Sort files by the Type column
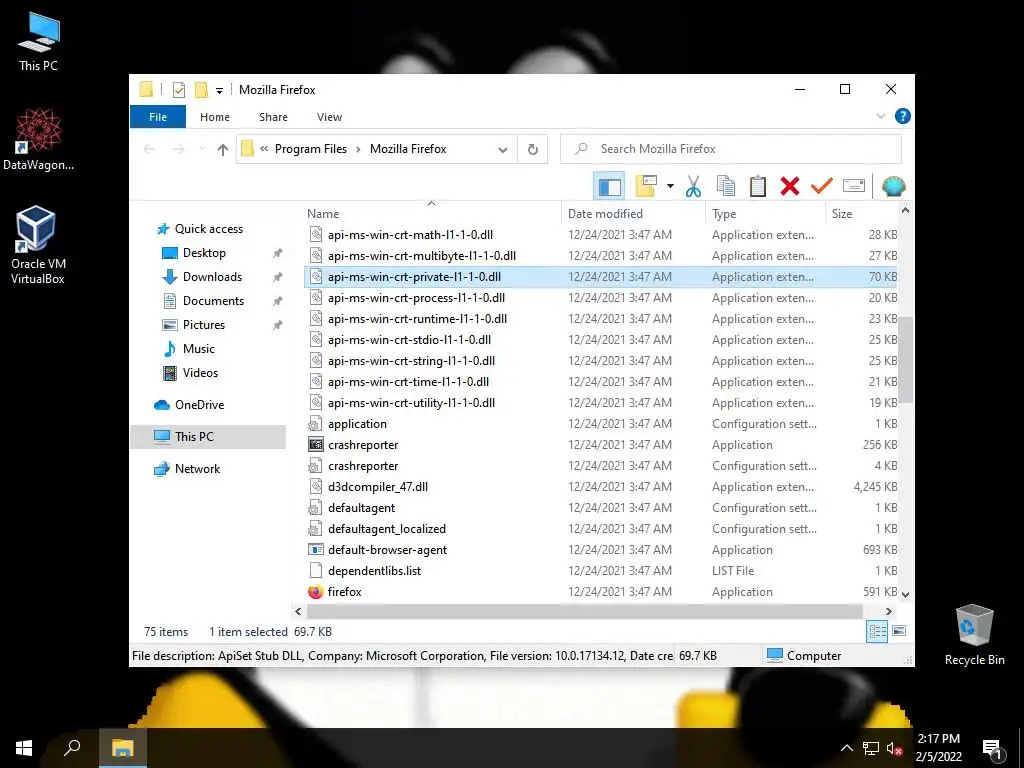This screenshot has width=1024, height=768. (765, 214)
